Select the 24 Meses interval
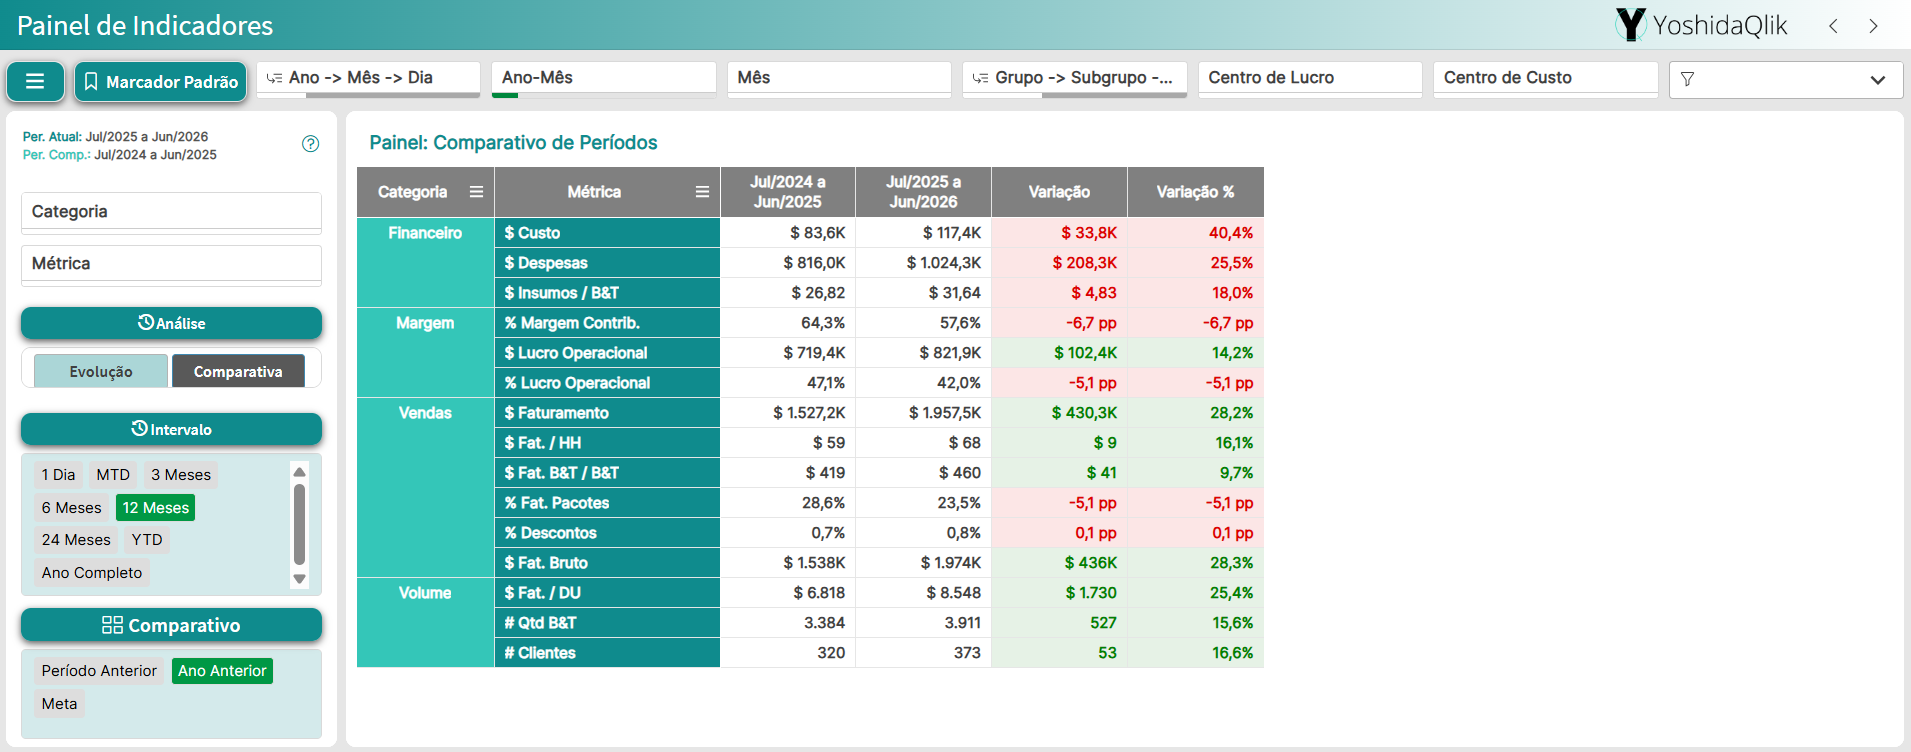Screen dimensions: 1911x752 (x=77, y=540)
